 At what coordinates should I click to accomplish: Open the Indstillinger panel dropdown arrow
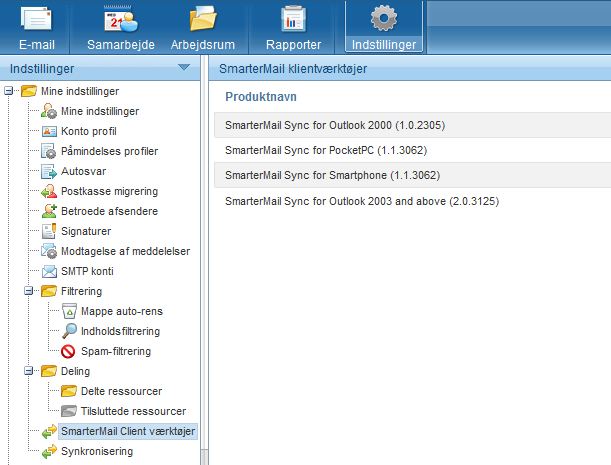coord(184,68)
